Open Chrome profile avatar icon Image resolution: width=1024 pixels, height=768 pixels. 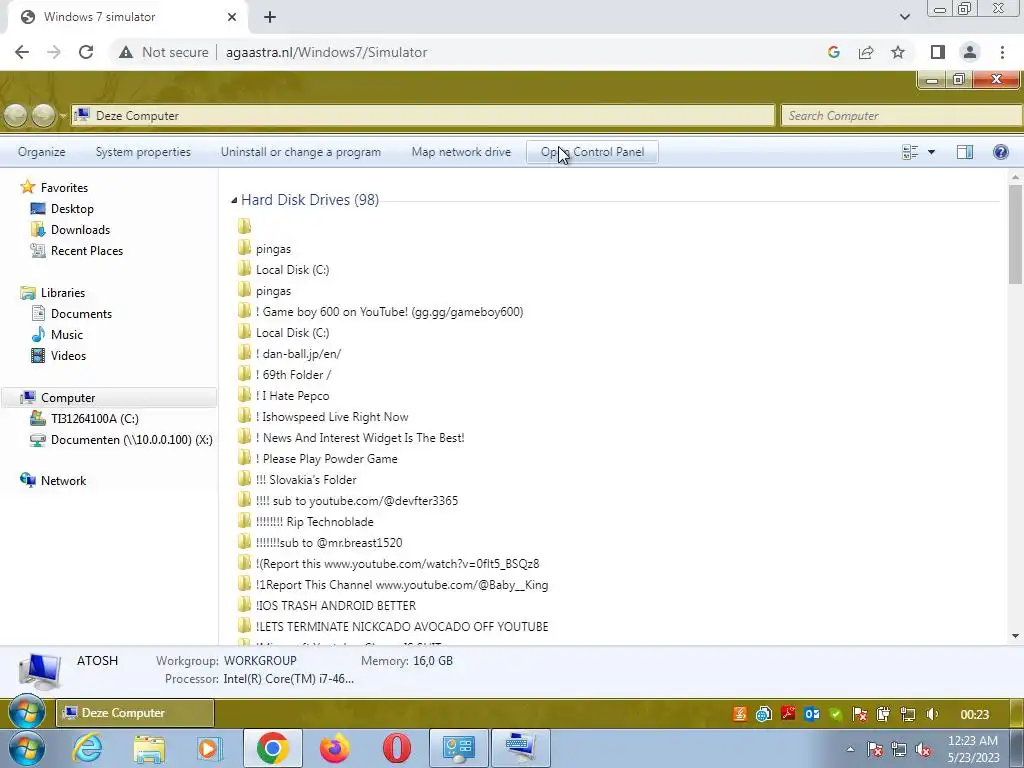coord(970,52)
